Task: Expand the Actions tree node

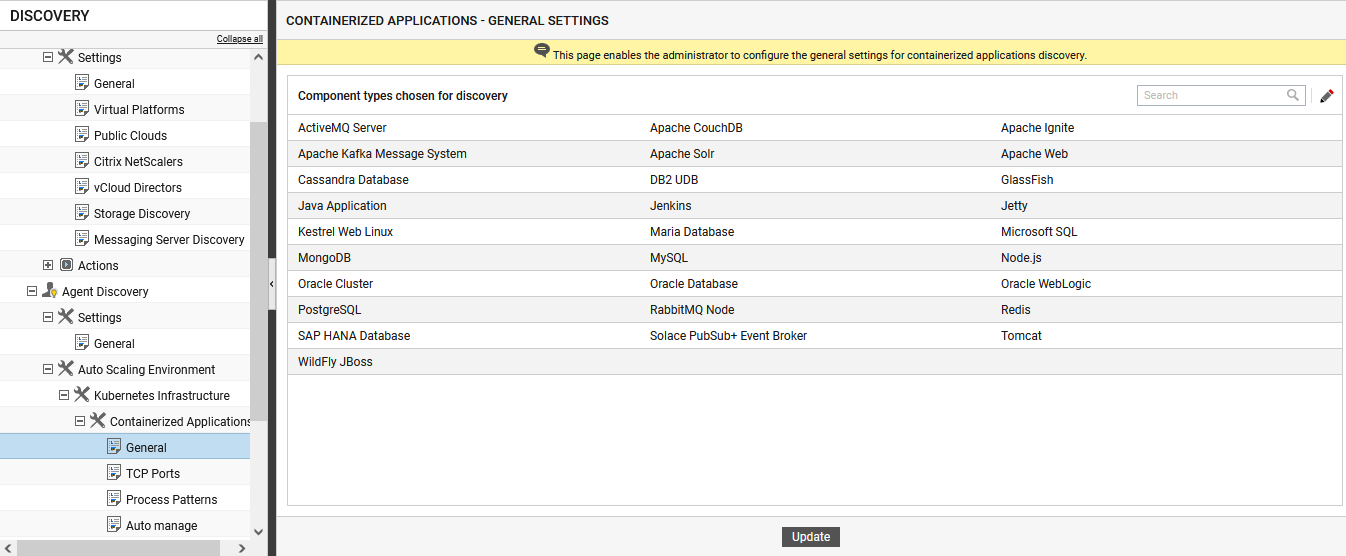Action: pyautogui.click(x=48, y=265)
